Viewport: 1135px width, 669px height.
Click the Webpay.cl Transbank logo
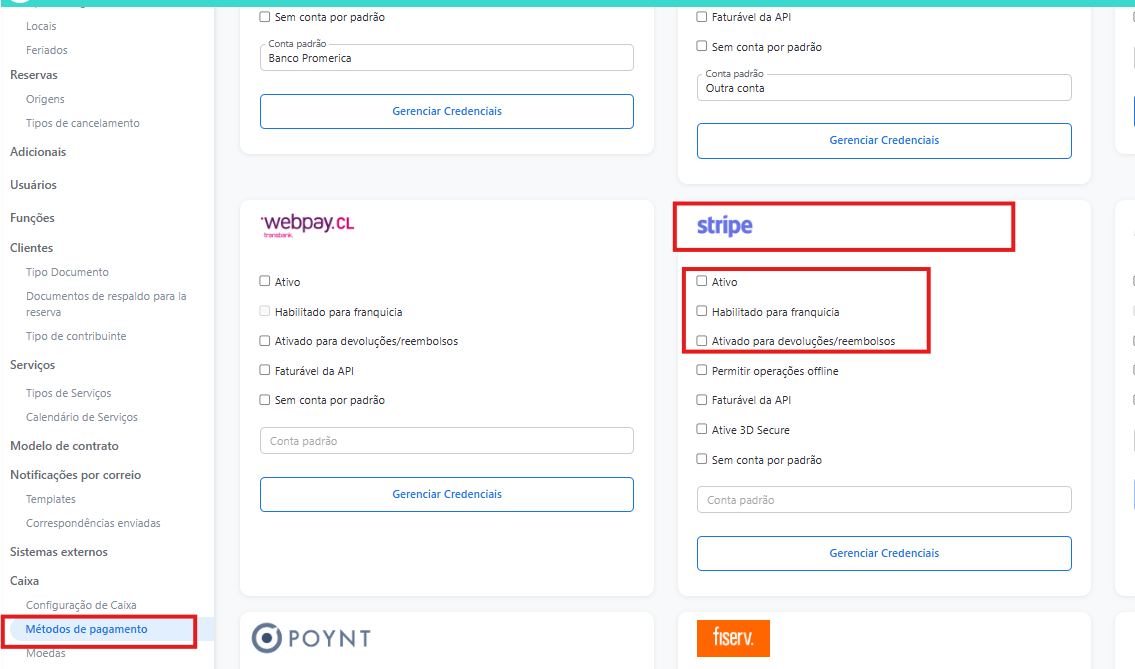click(307, 225)
